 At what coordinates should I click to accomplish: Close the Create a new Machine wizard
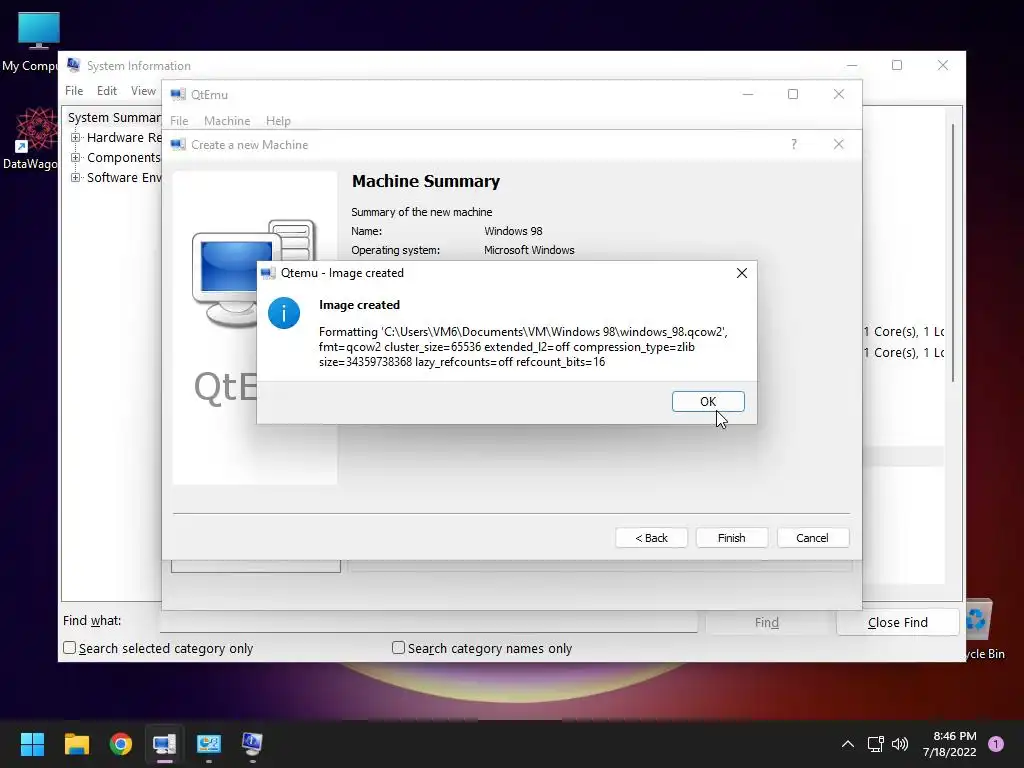coord(839,144)
